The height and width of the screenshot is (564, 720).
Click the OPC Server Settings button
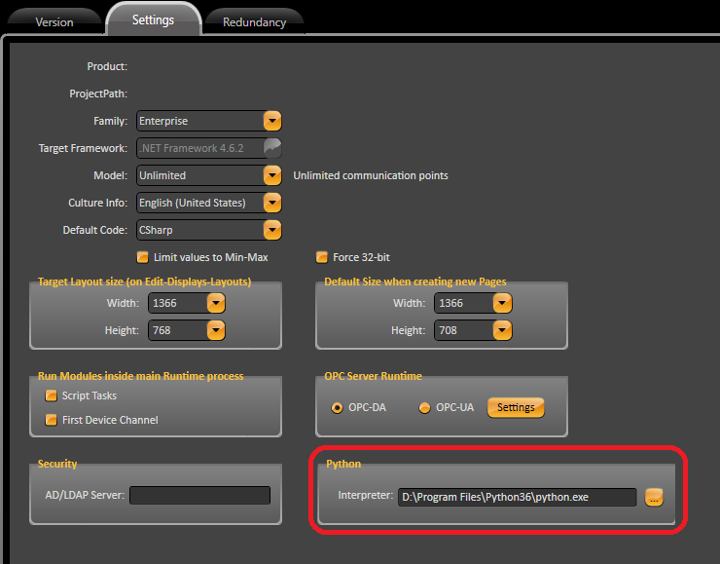tap(516, 407)
